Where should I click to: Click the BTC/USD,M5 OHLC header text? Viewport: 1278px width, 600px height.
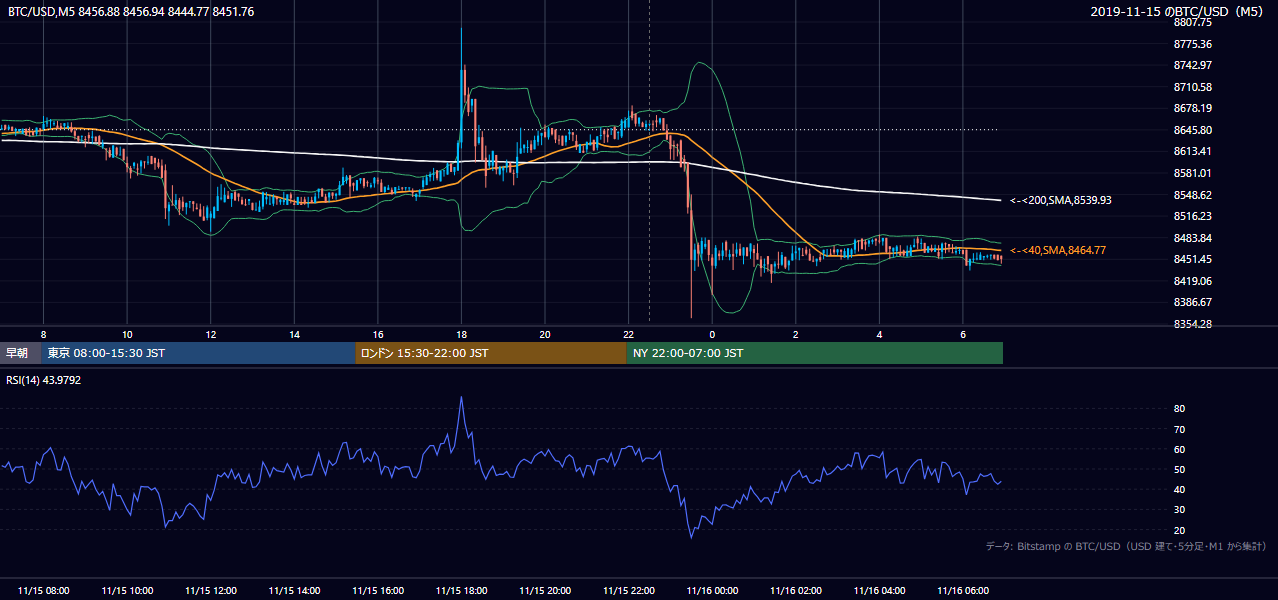coord(130,12)
